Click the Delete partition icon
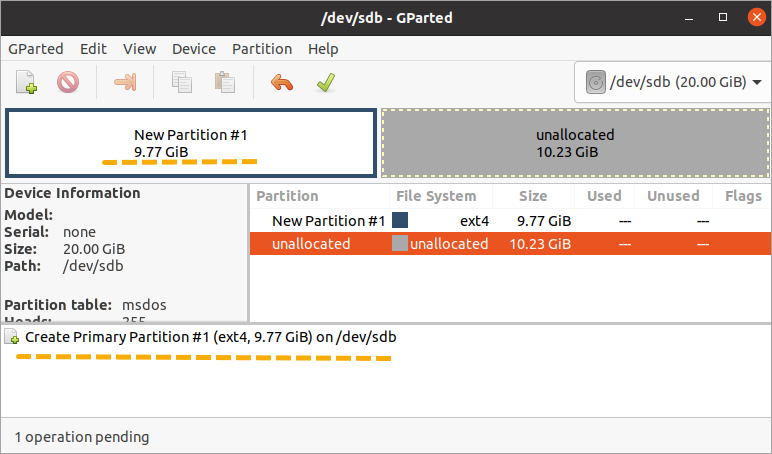 (x=68, y=82)
